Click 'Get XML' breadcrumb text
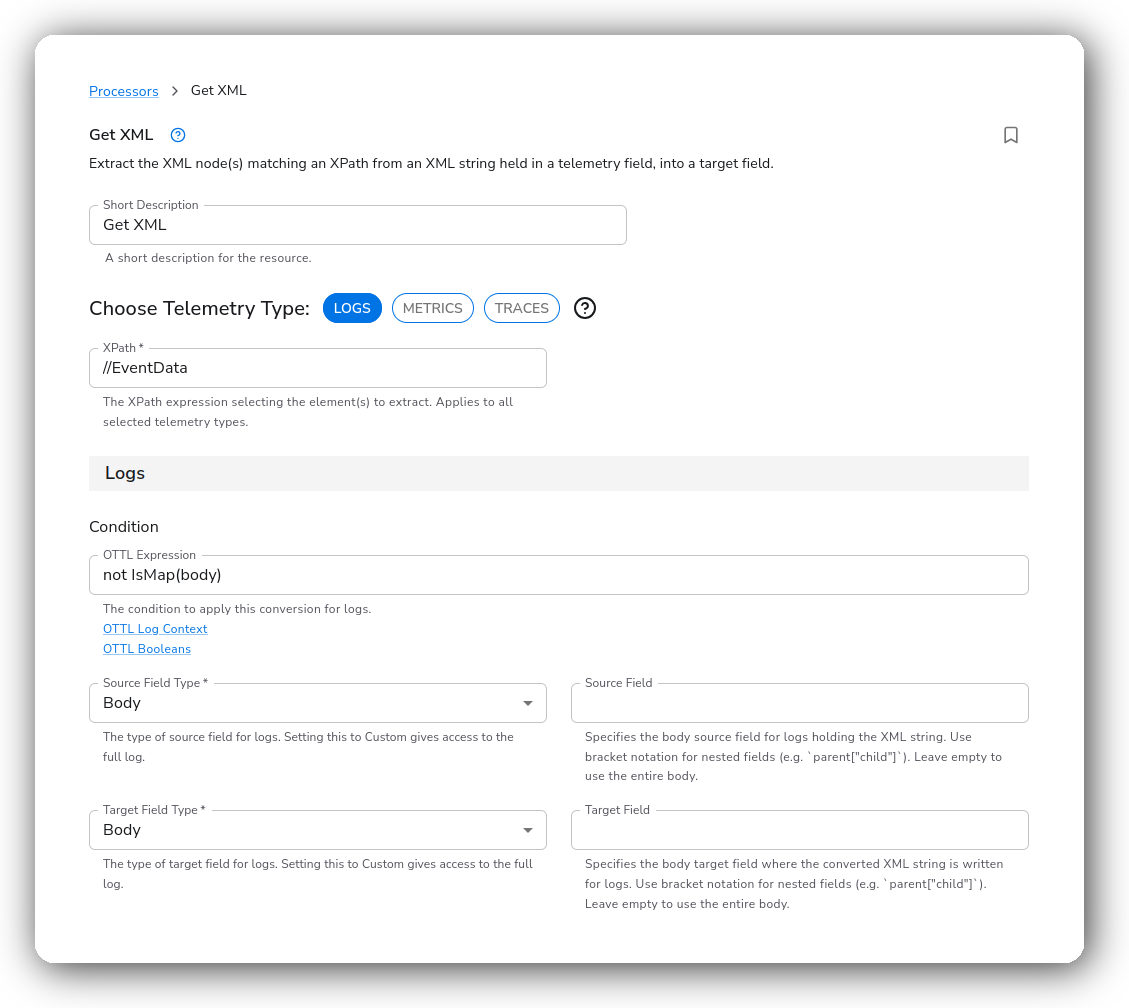 218,91
